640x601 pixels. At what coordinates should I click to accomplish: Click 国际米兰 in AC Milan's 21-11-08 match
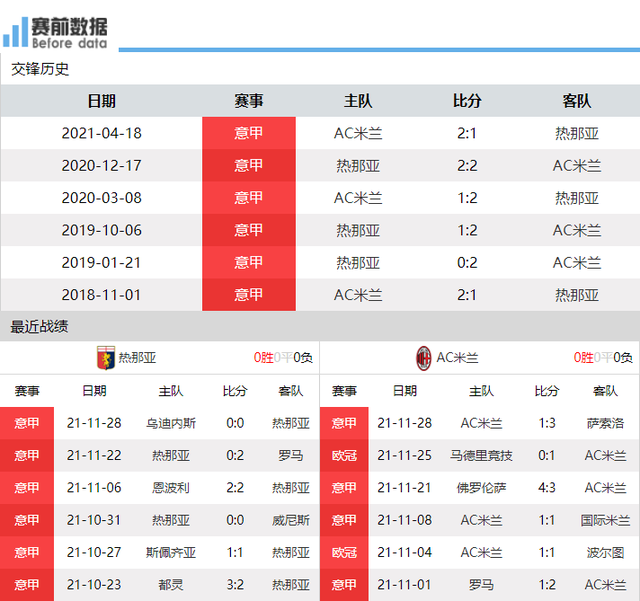(605, 520)
